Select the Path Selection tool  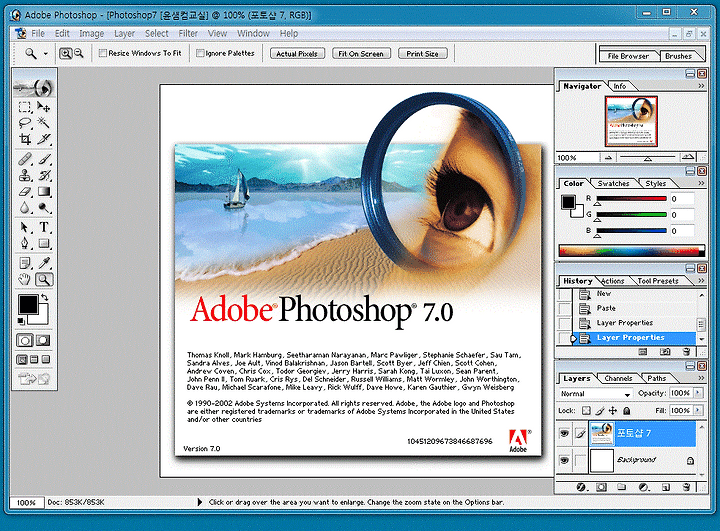(25, 227)
